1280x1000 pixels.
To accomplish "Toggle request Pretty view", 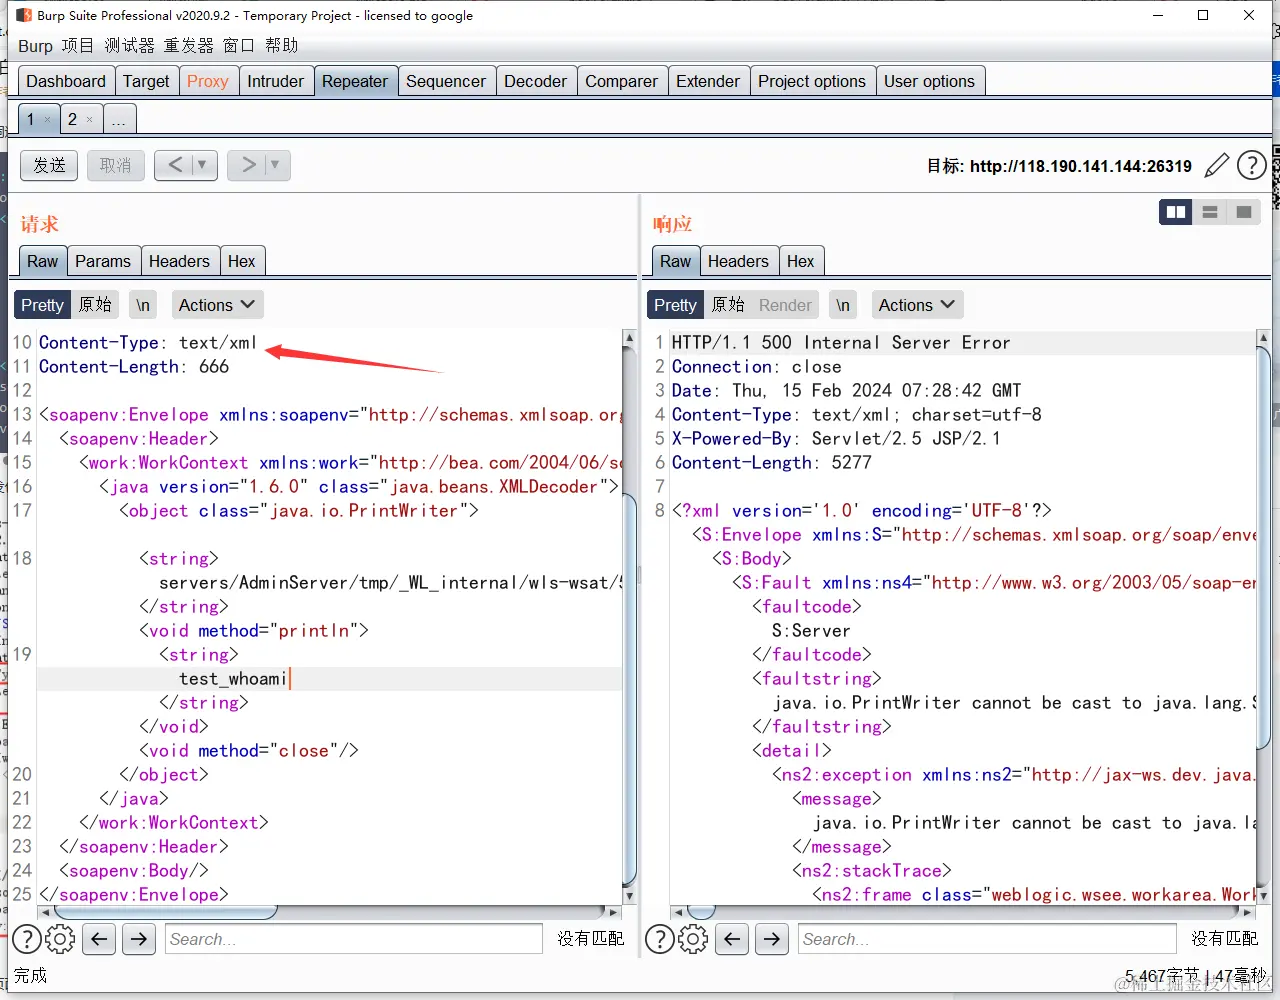I will point(42,305).
